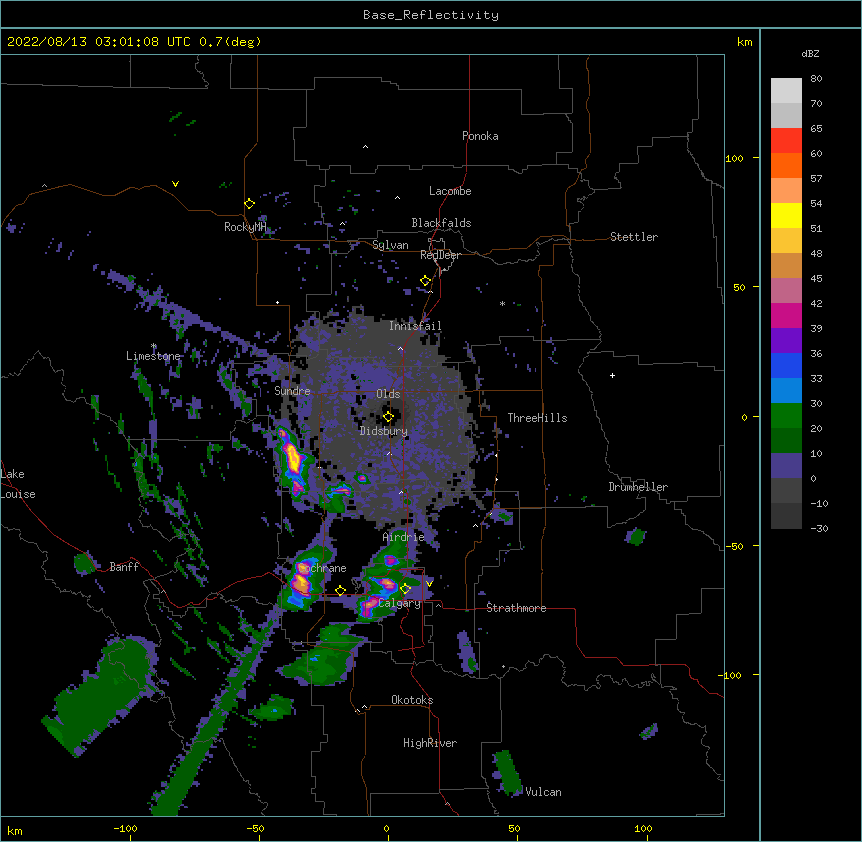Click the Banff label

coord(124,567)
